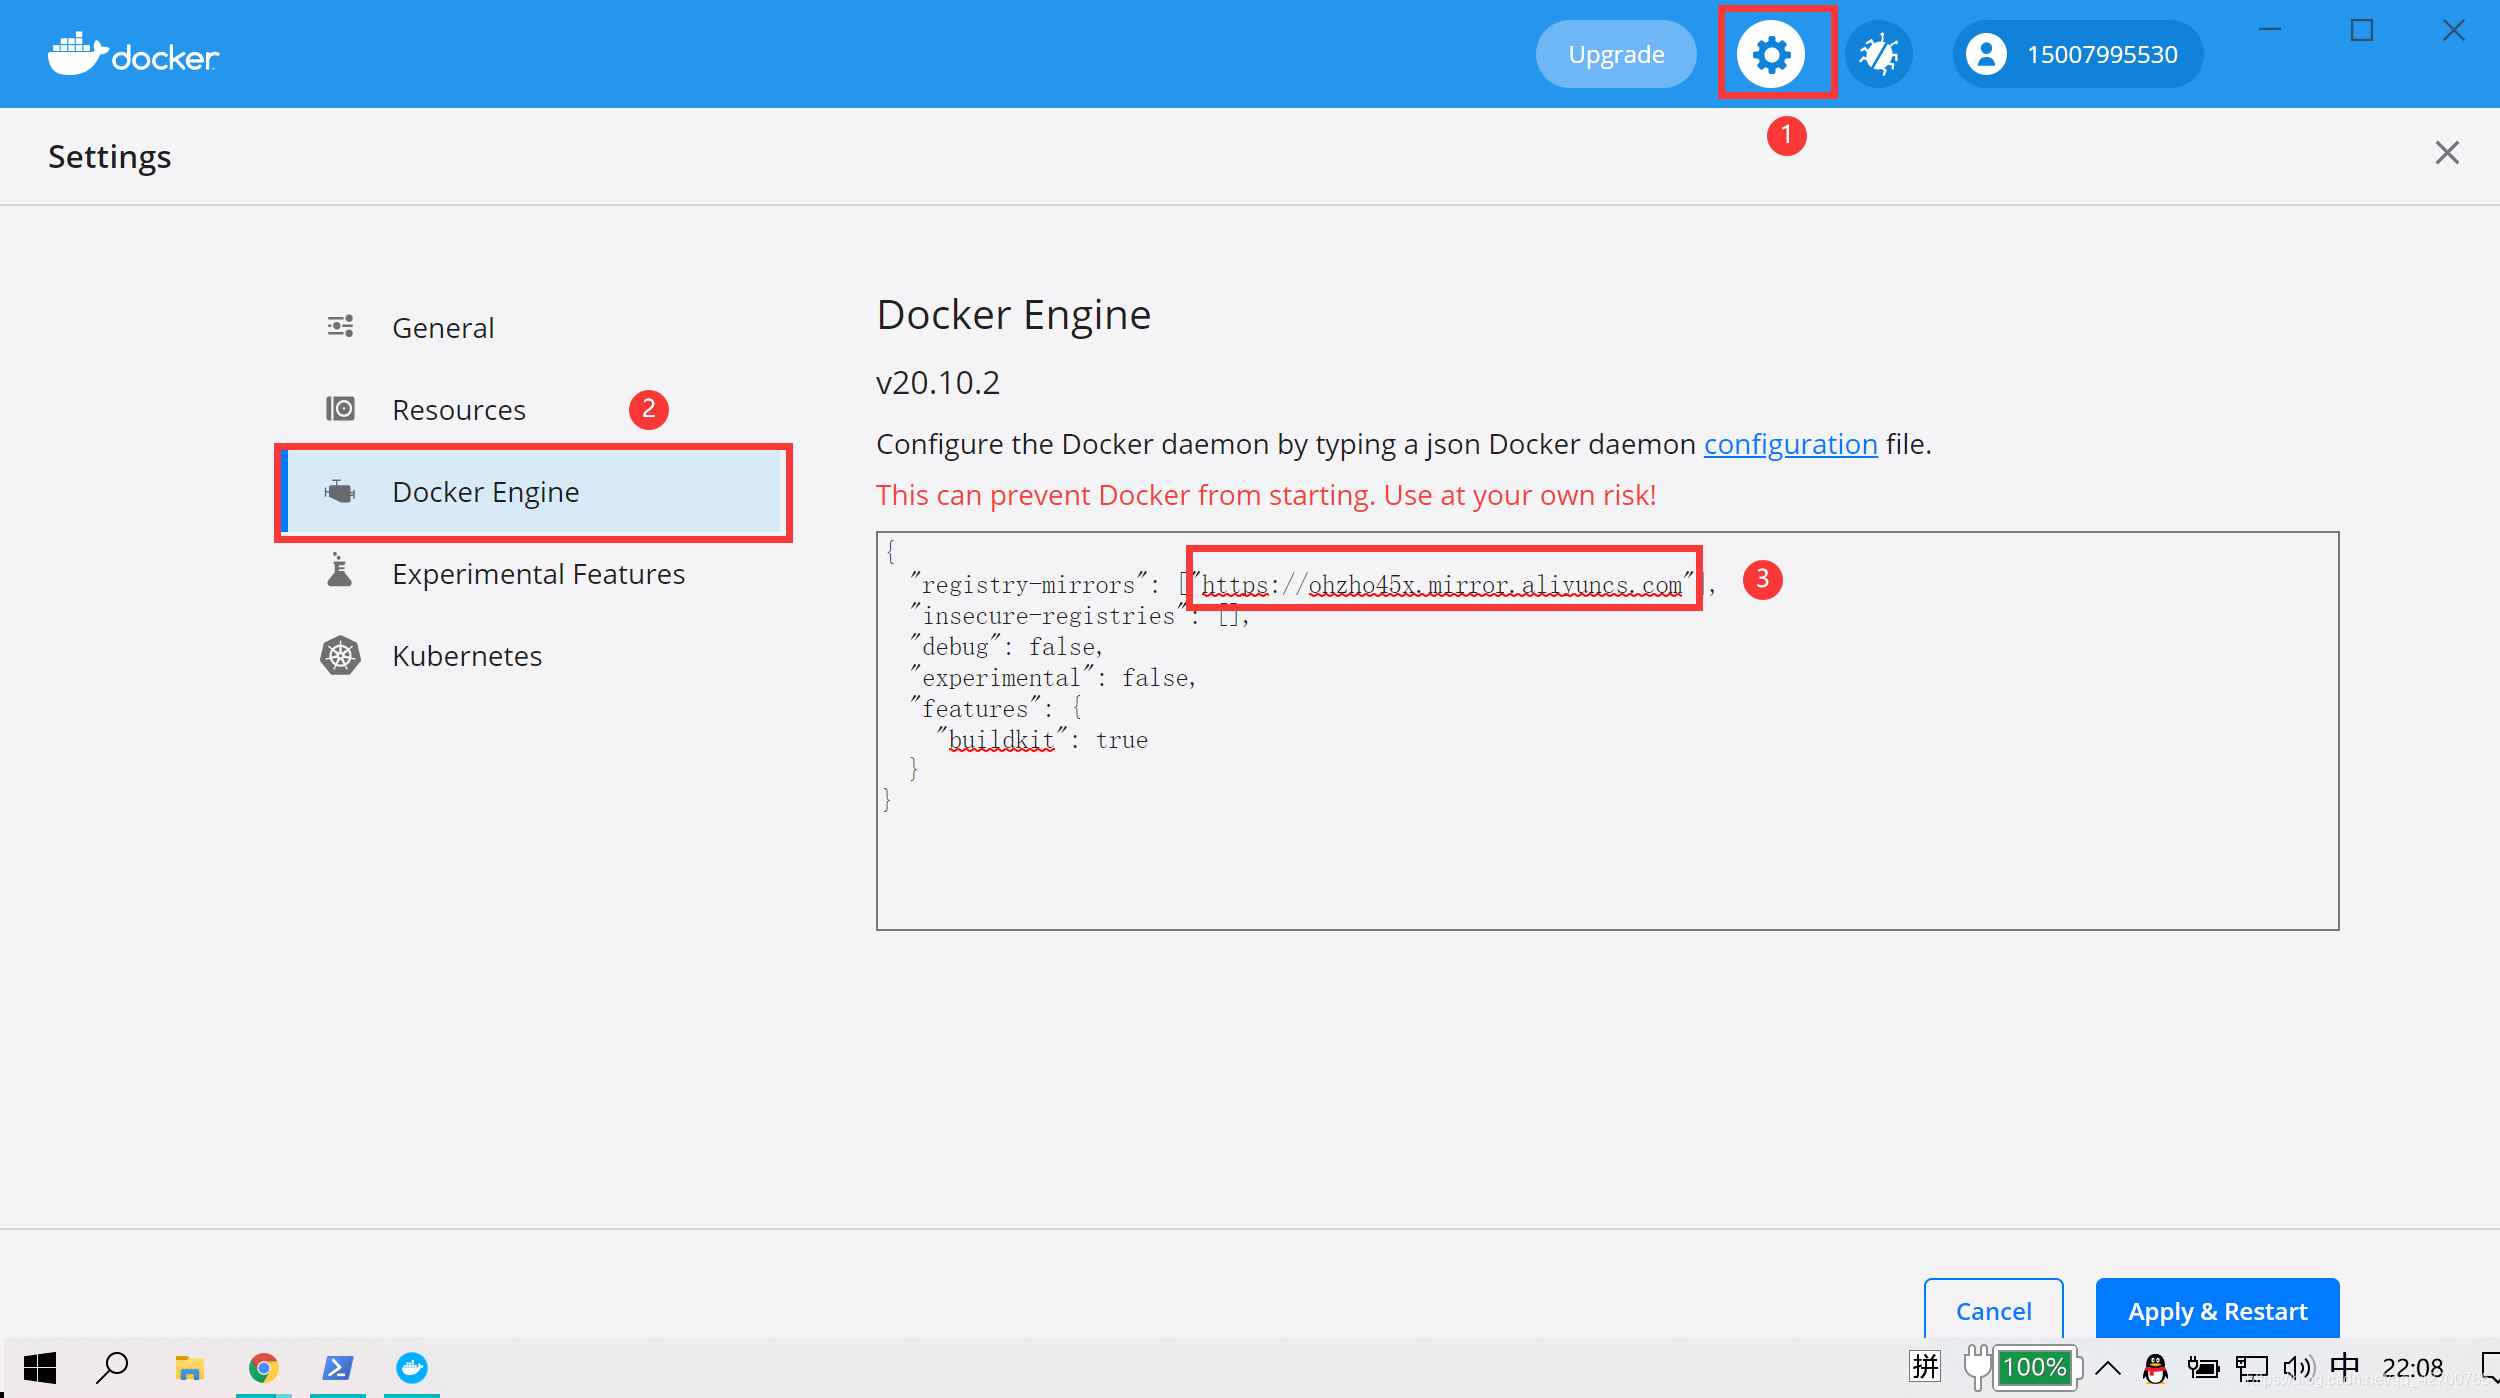
Task: Click the QQ penguin tray icon
Action: (x=2156, y=1367)
